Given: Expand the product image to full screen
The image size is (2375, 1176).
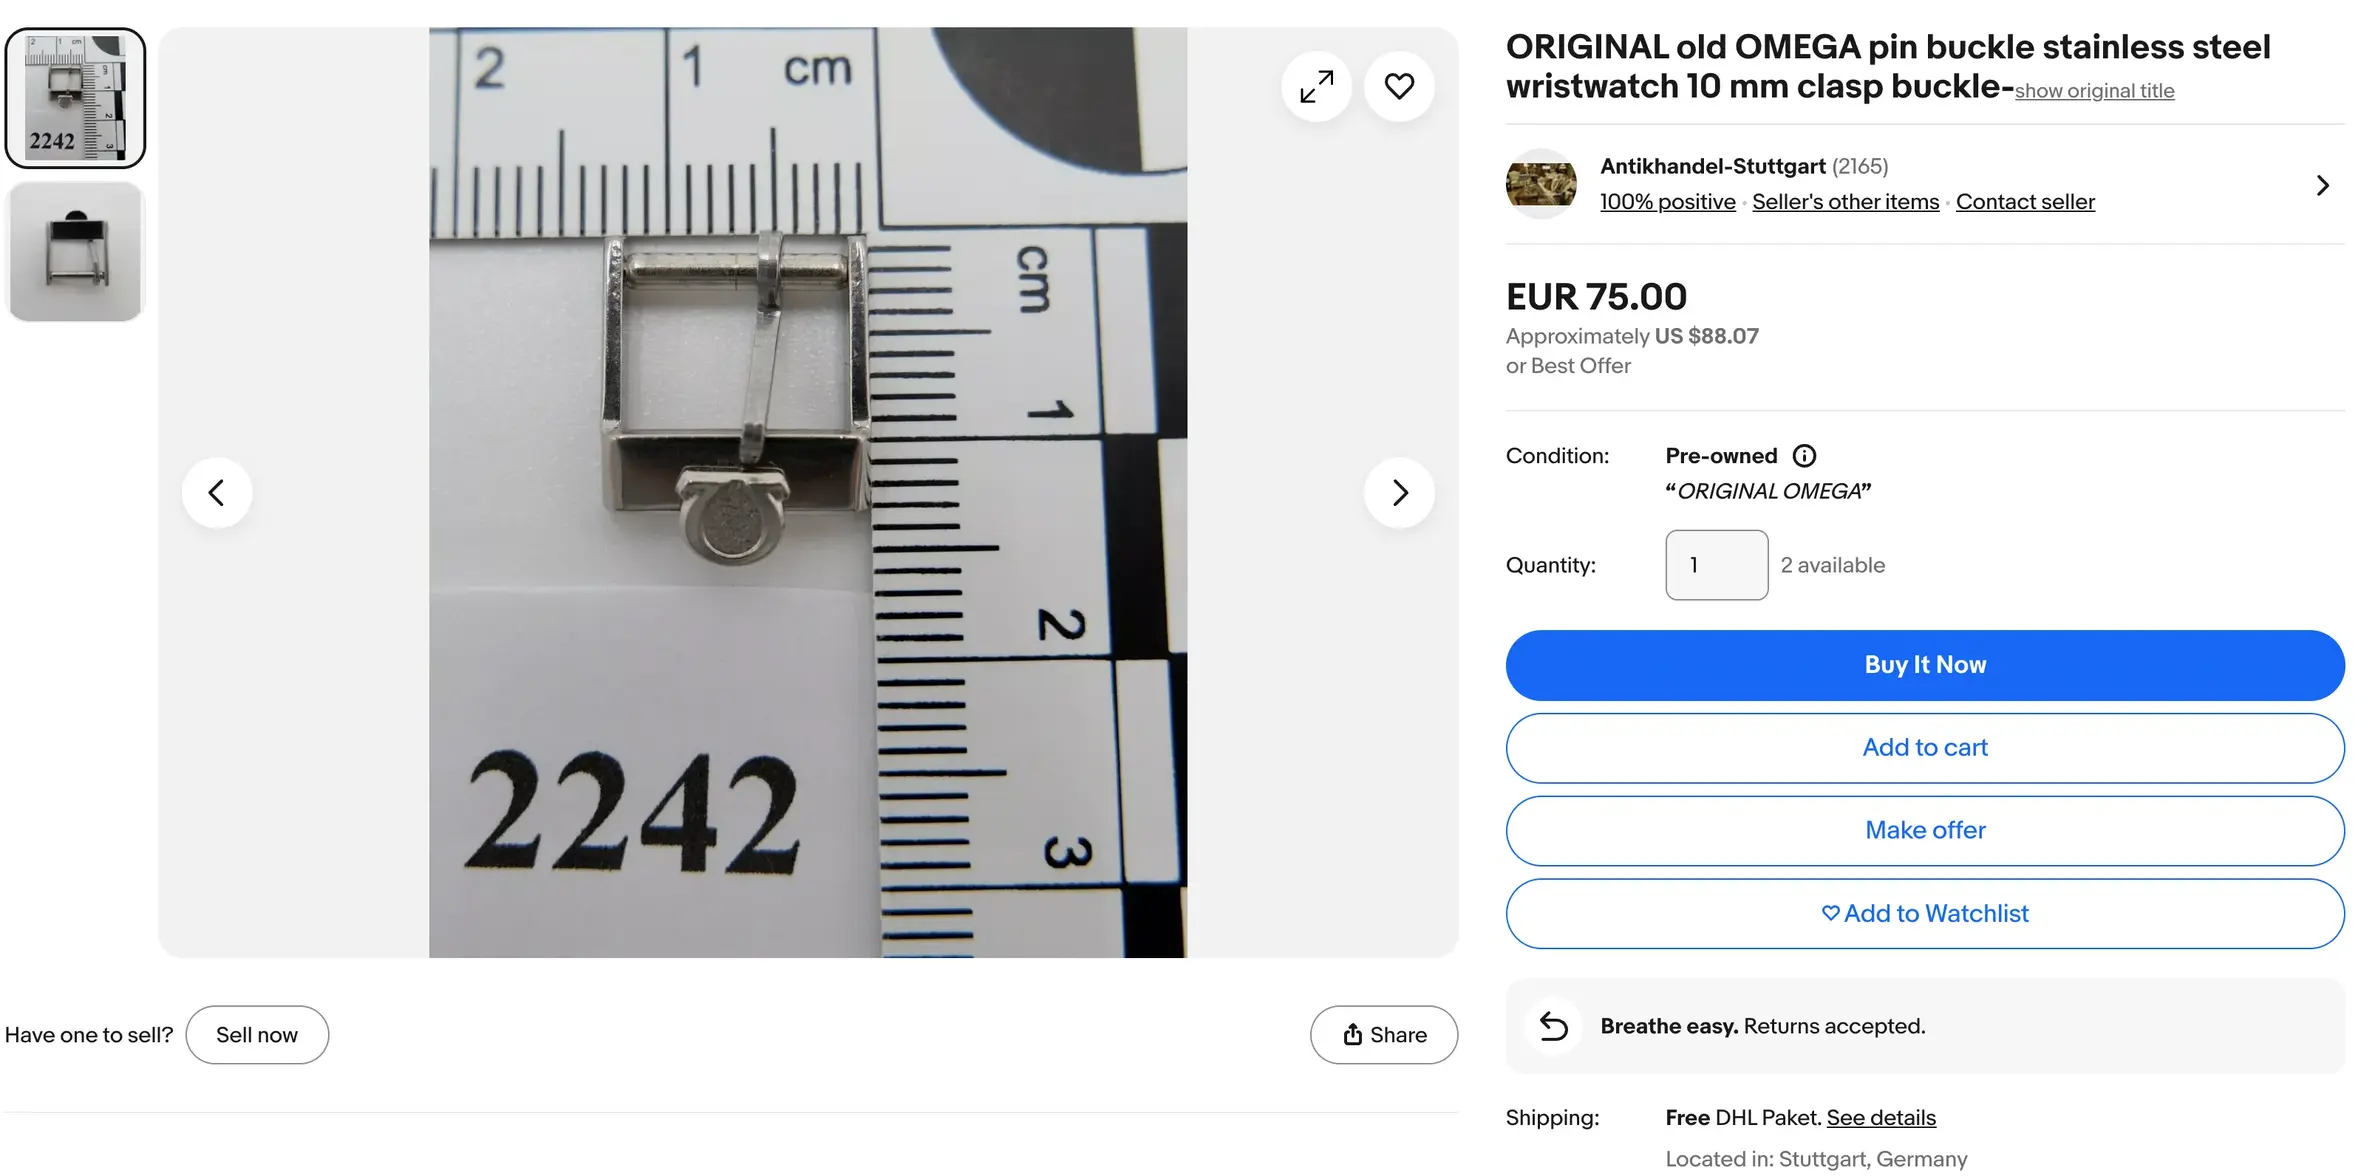Looking at the screenshot, I should click(1316, 86).
